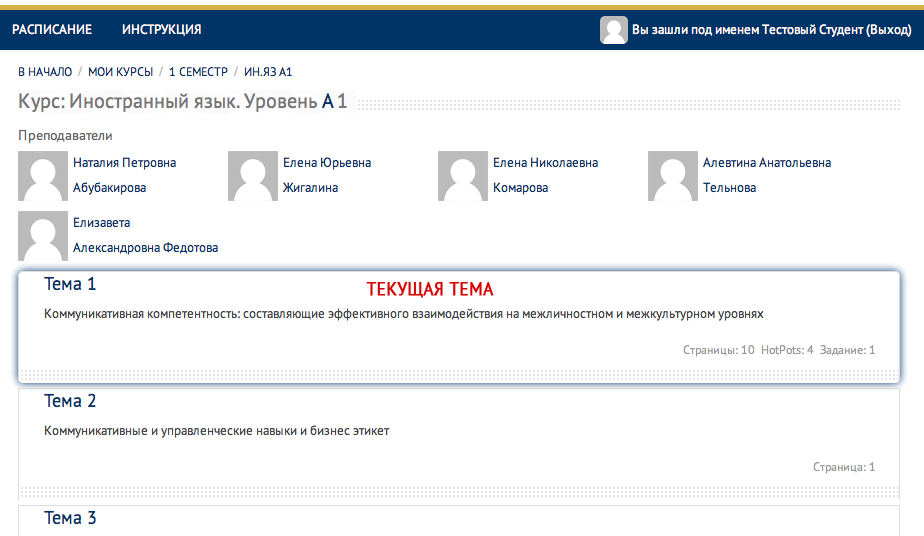
Task: Click the user avatar icon in header
Action: click(x=613, y=29)
